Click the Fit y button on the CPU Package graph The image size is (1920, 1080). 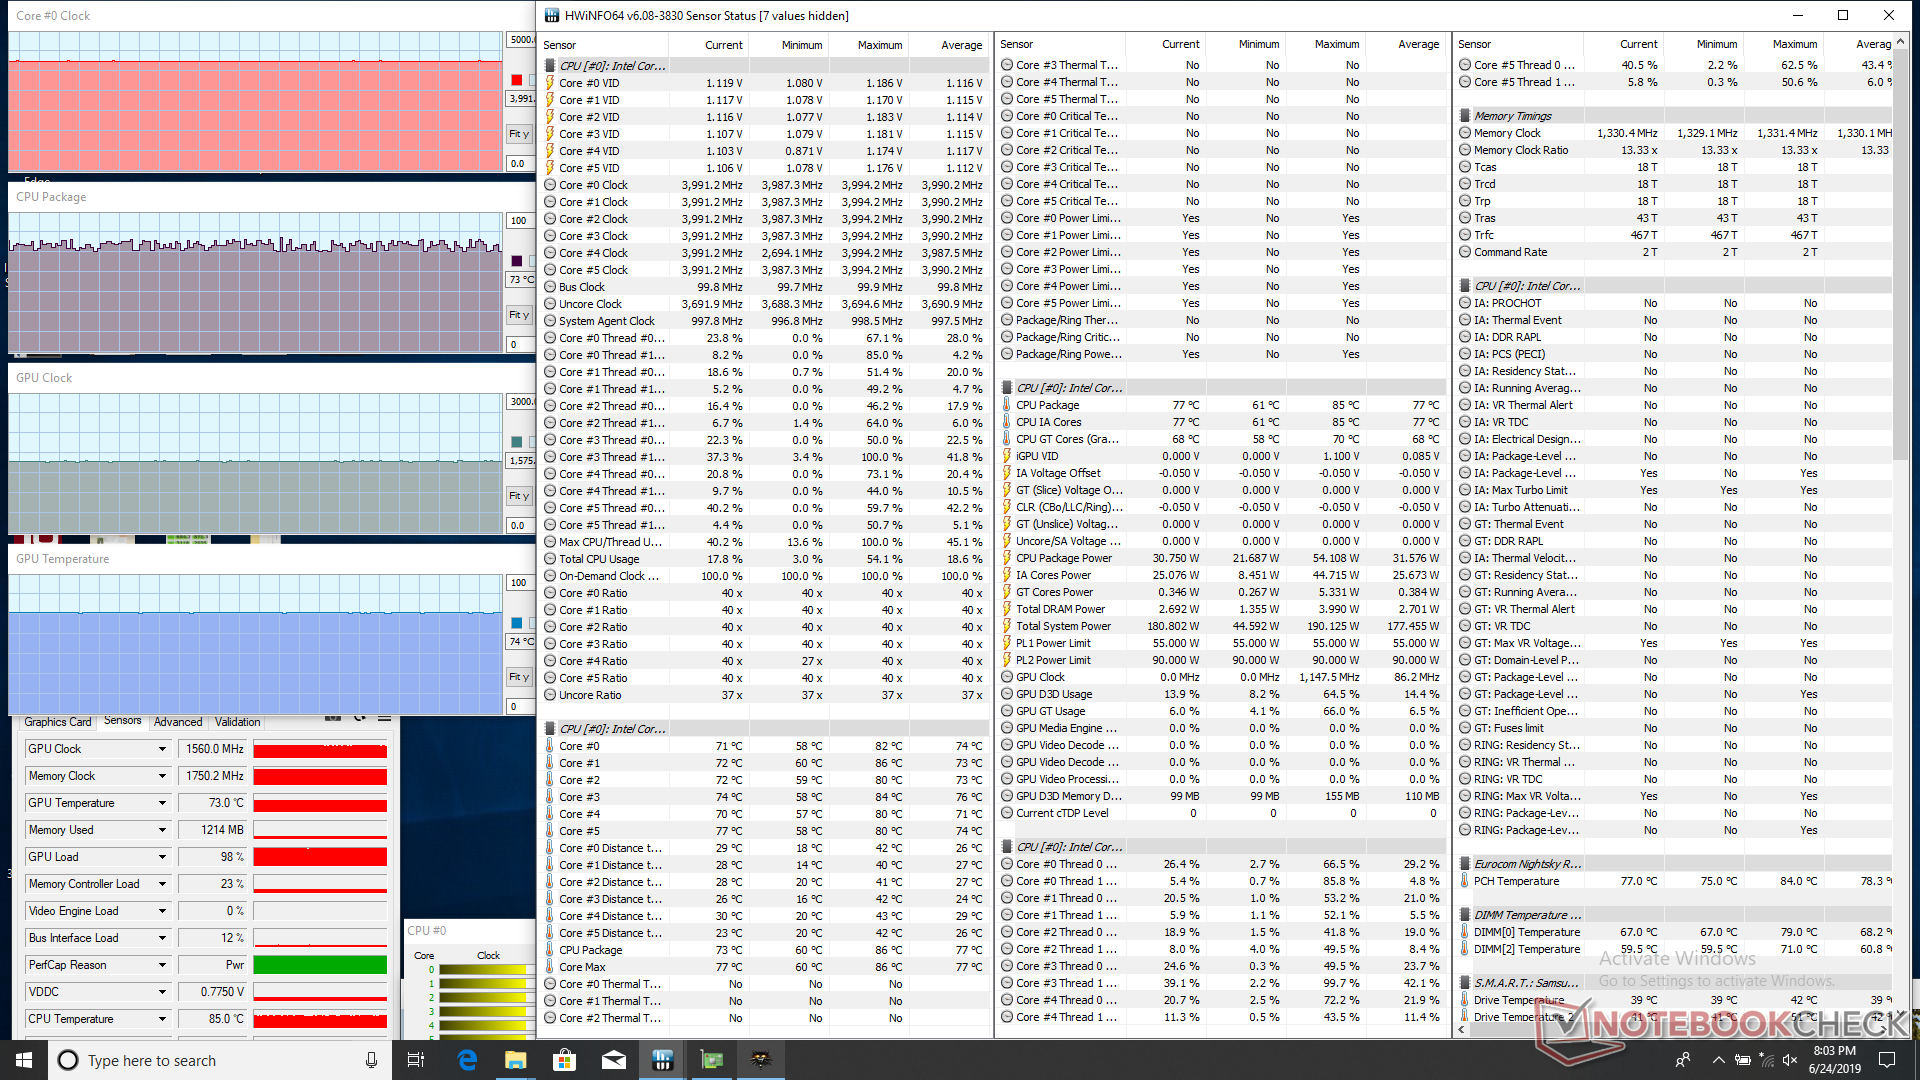click(518, 315)
